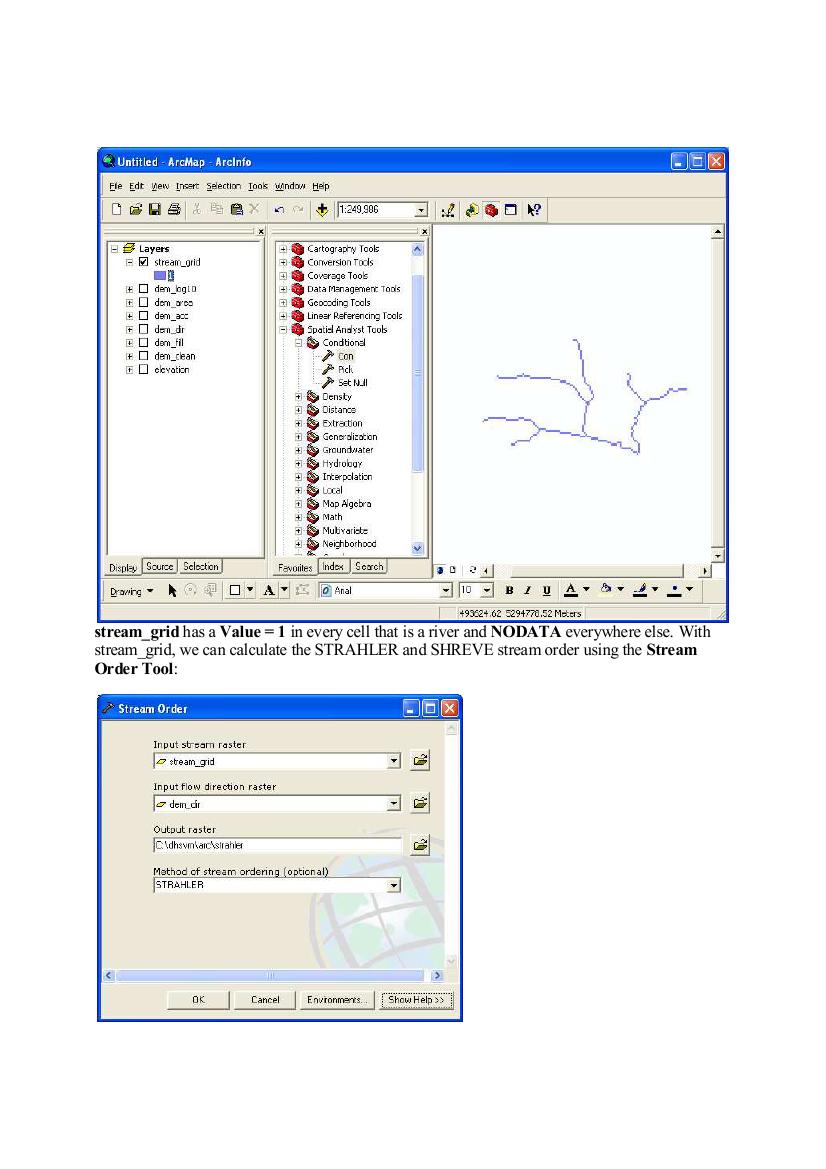This screenshot has width=826, height=1169.
Task: Click the Undo arrow icon
Action: tap(279, 209)
